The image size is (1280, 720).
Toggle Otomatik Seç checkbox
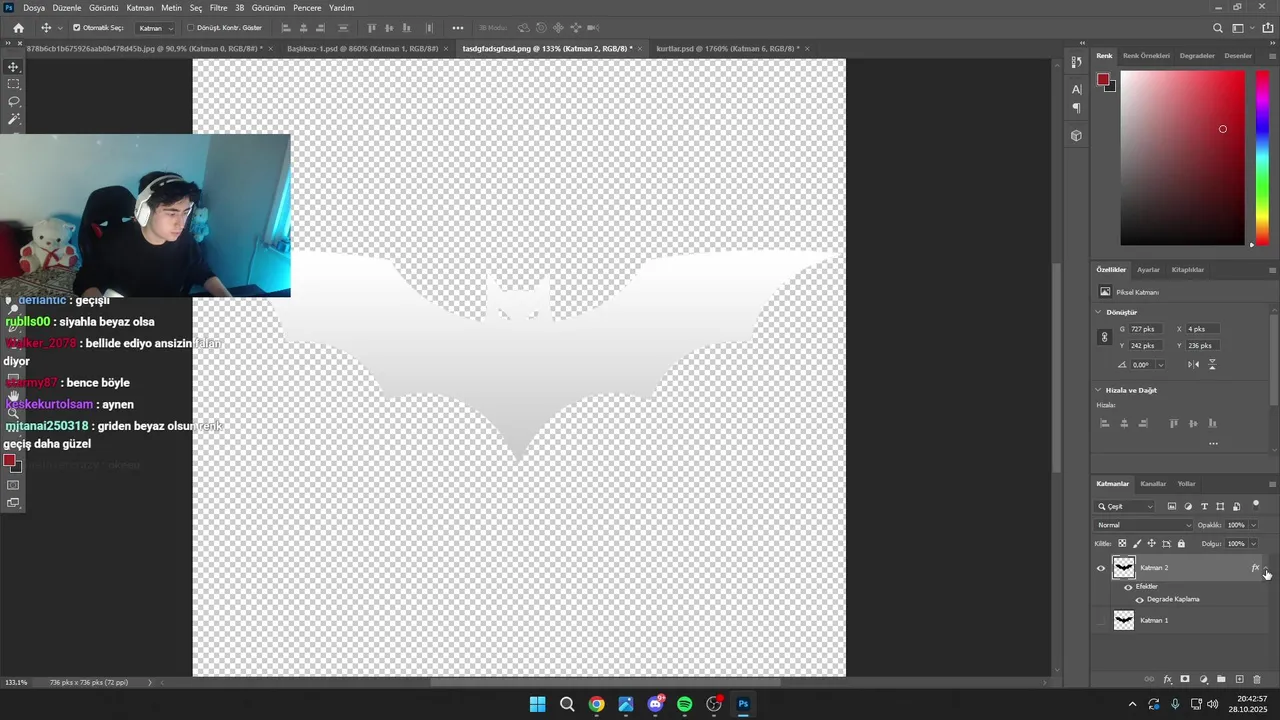point(77,28)
